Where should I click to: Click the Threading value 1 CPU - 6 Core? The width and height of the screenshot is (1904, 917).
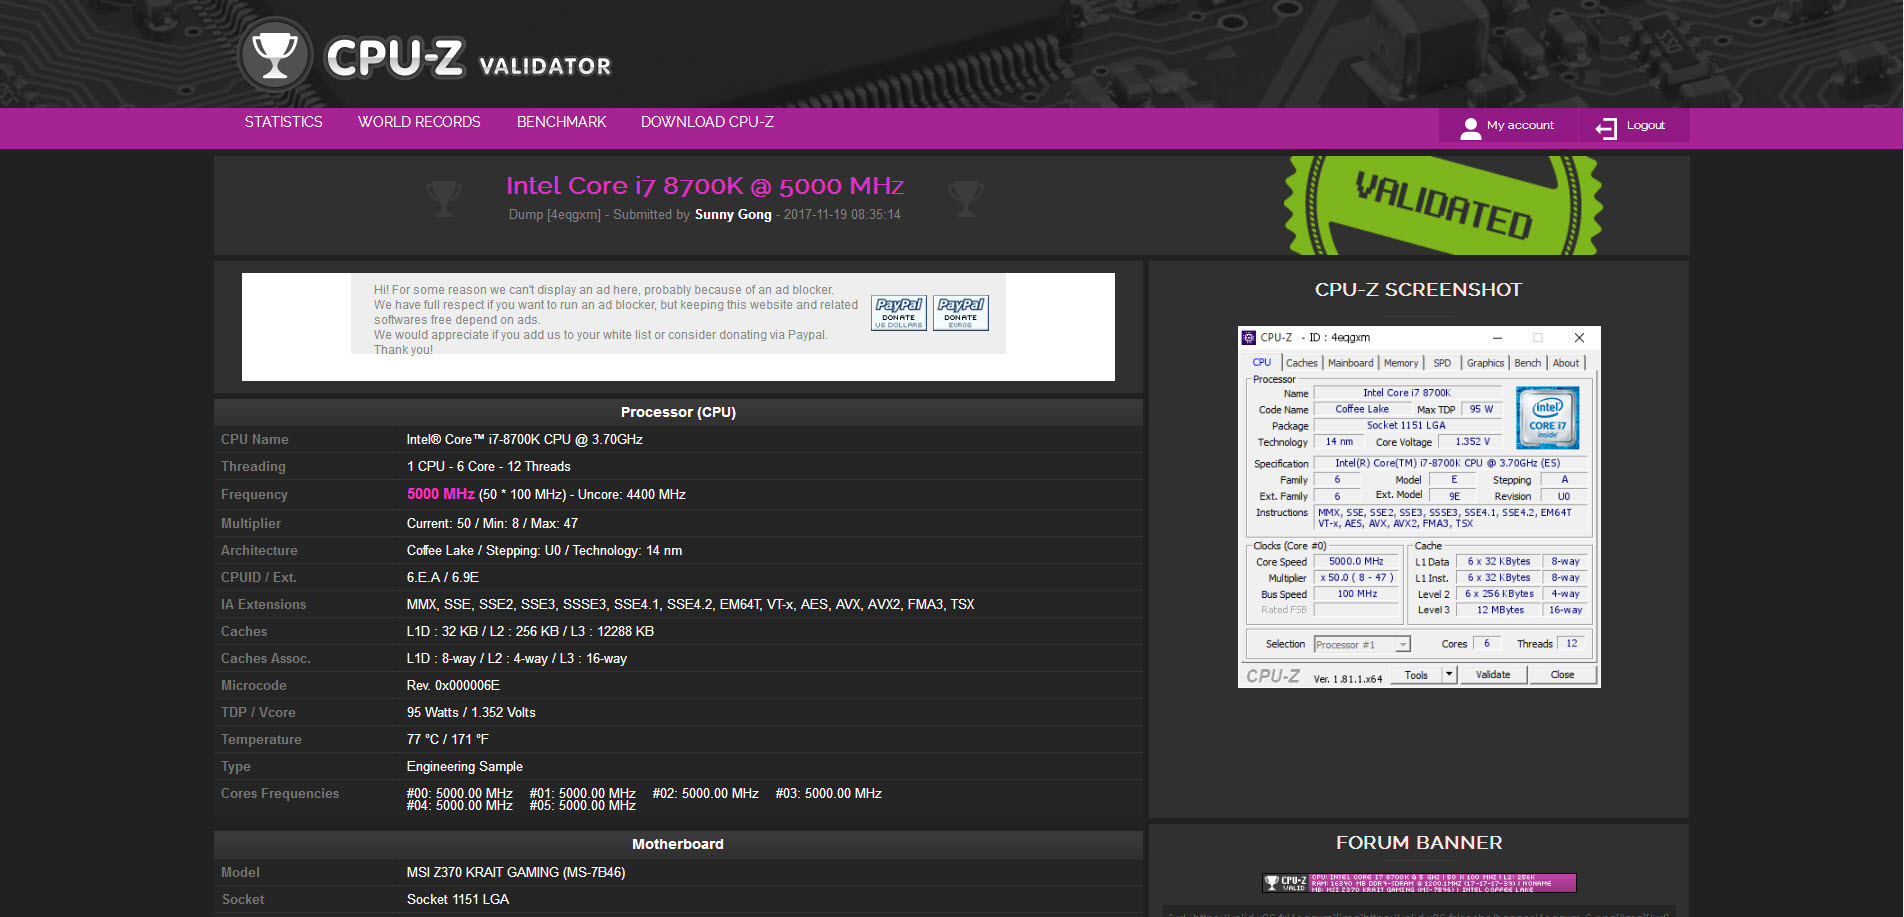[488, 466]
